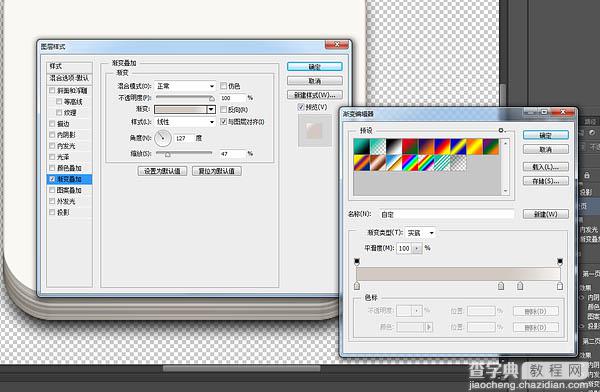The image size is (600, 392).
Task: Click 确定 in the Gradient Editor
Action: (546, 135)
